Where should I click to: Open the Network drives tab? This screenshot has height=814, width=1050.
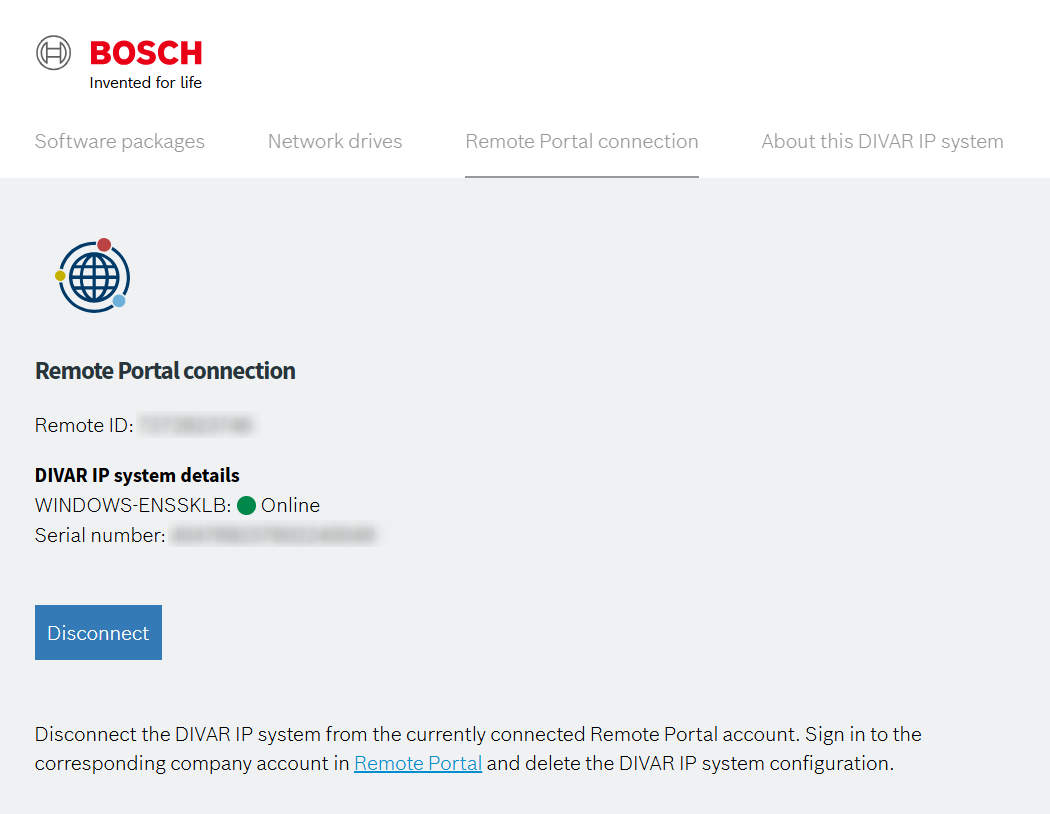pos(334,141)
